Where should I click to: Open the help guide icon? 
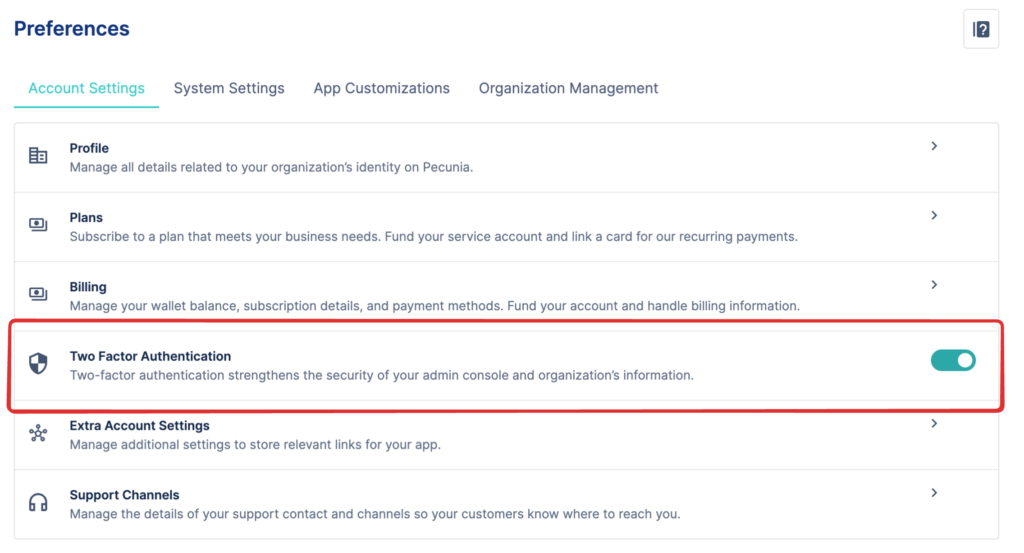click(x=980, y=29)
